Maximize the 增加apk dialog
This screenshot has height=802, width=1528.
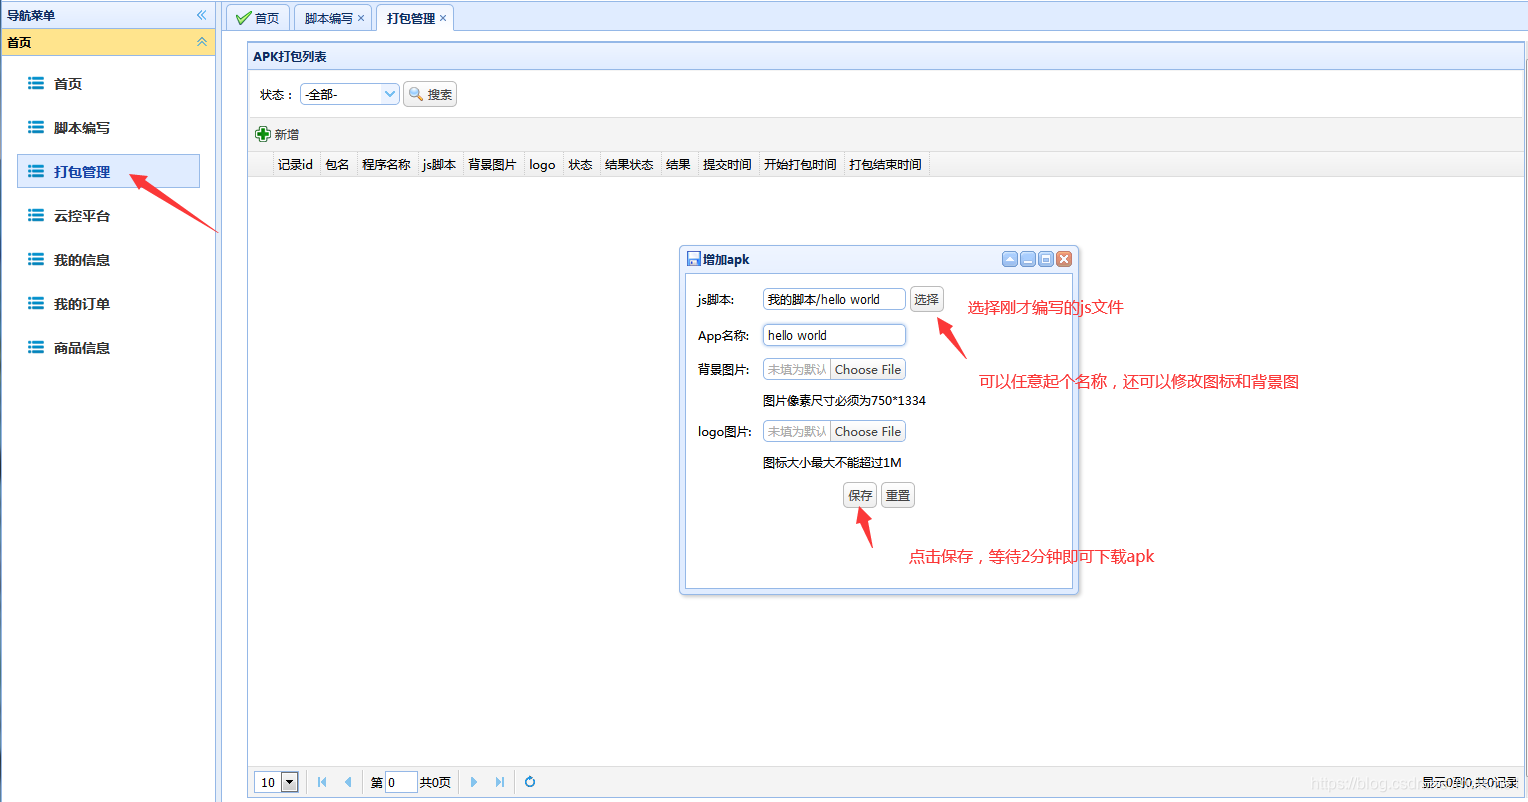point(1046,259)
